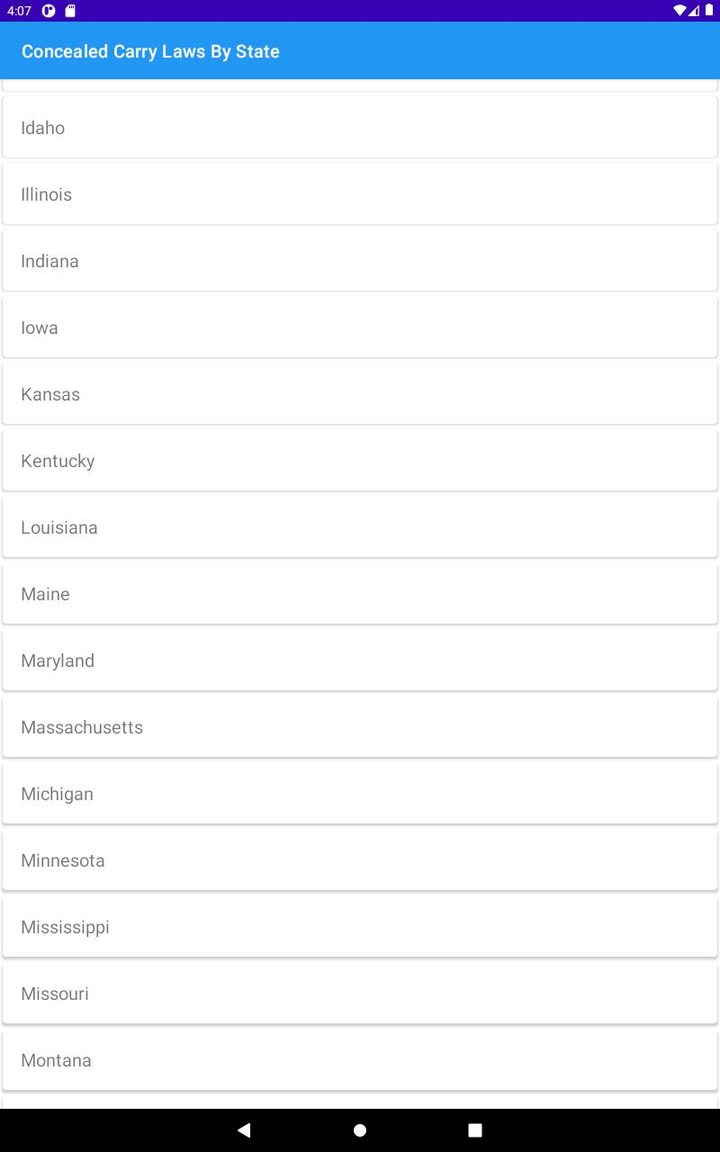The height and width of the screenshot is (1152, 720).
Task: Tap the Android back navigation button
Action: [244, 1130]
